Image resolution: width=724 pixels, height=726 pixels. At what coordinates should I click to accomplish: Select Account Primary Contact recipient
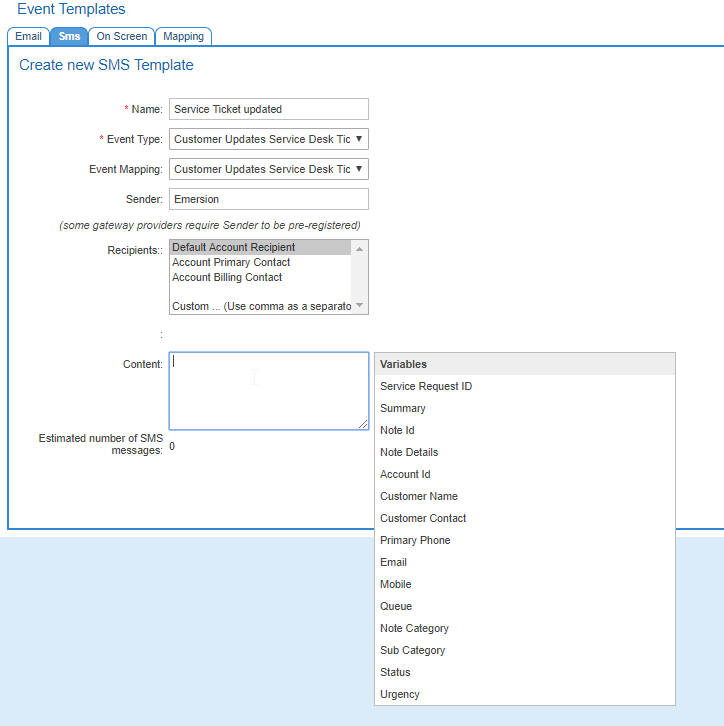point(231,262)
